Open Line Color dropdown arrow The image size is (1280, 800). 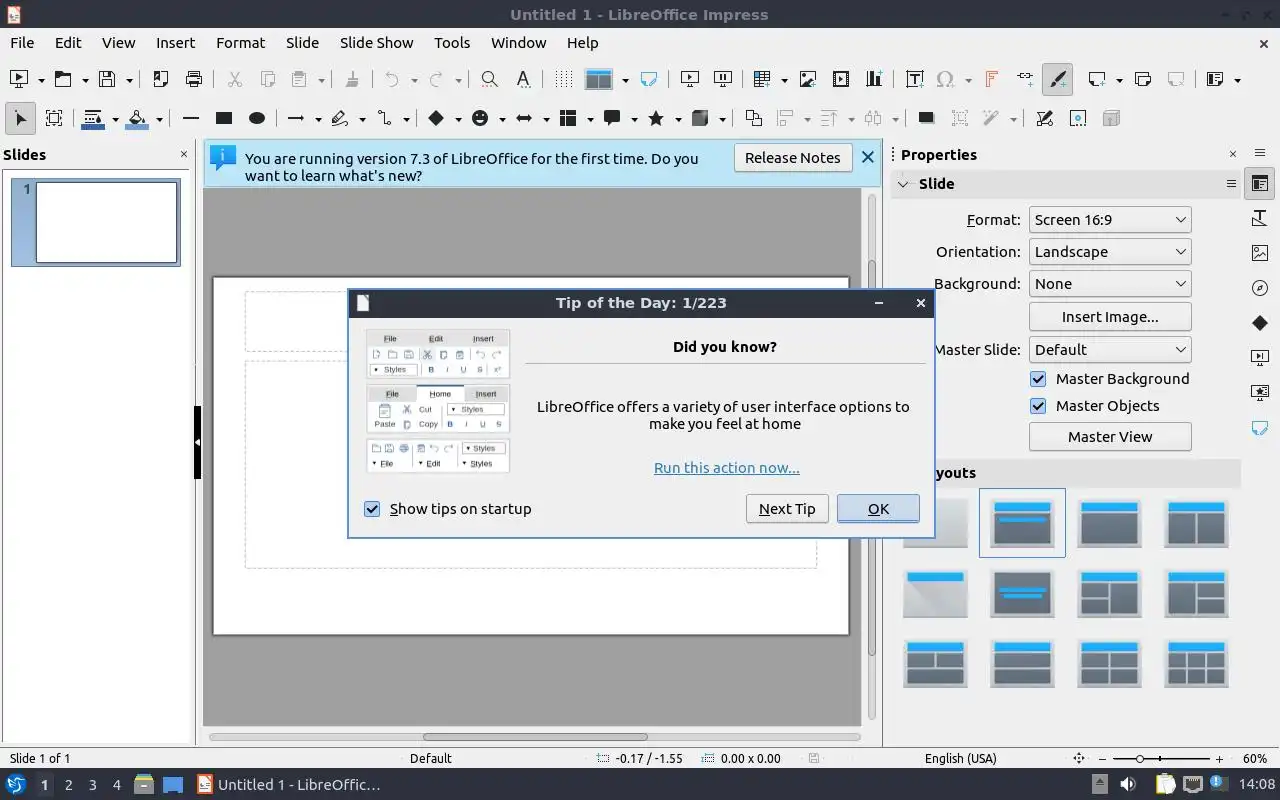115,119
